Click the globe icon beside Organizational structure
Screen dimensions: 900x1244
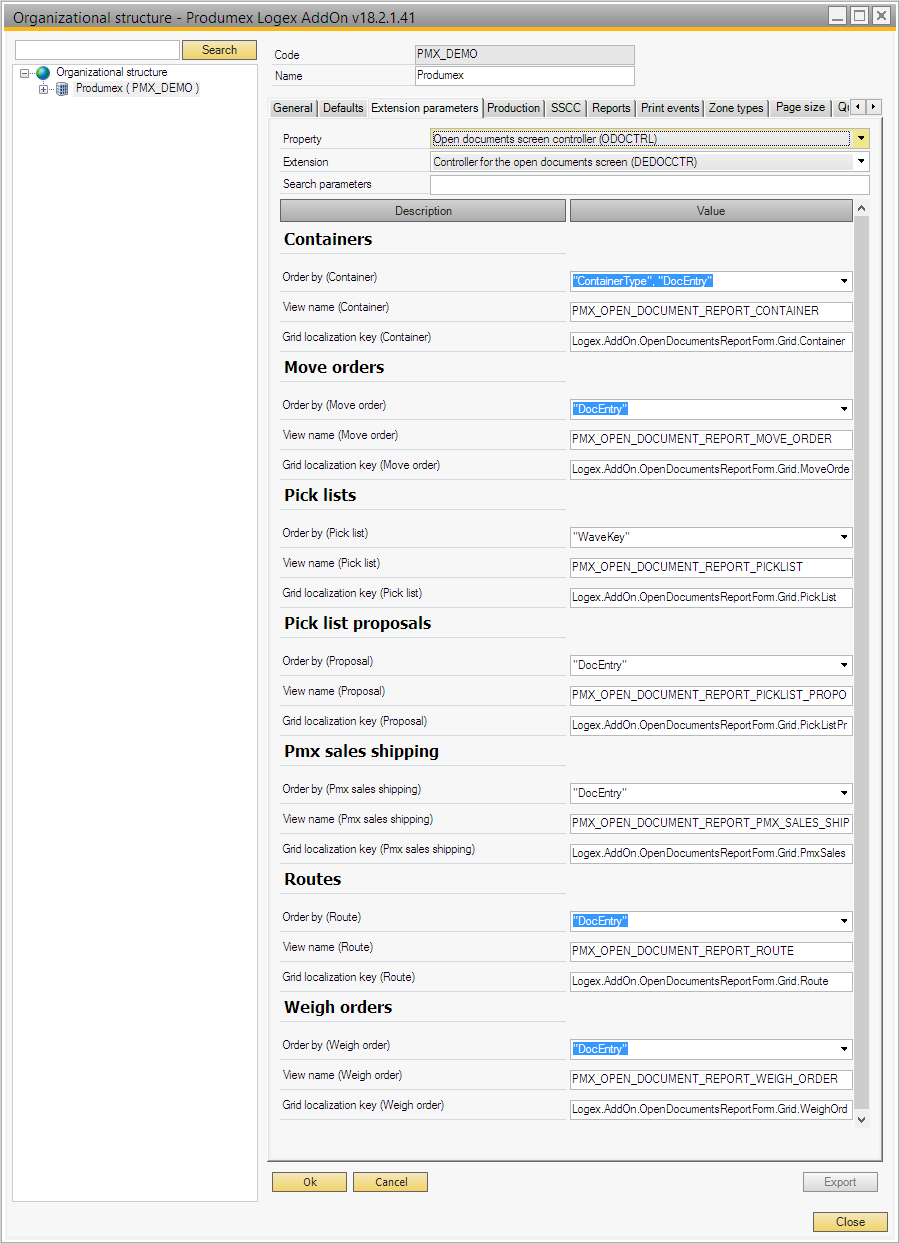click(x=42, y=71)
